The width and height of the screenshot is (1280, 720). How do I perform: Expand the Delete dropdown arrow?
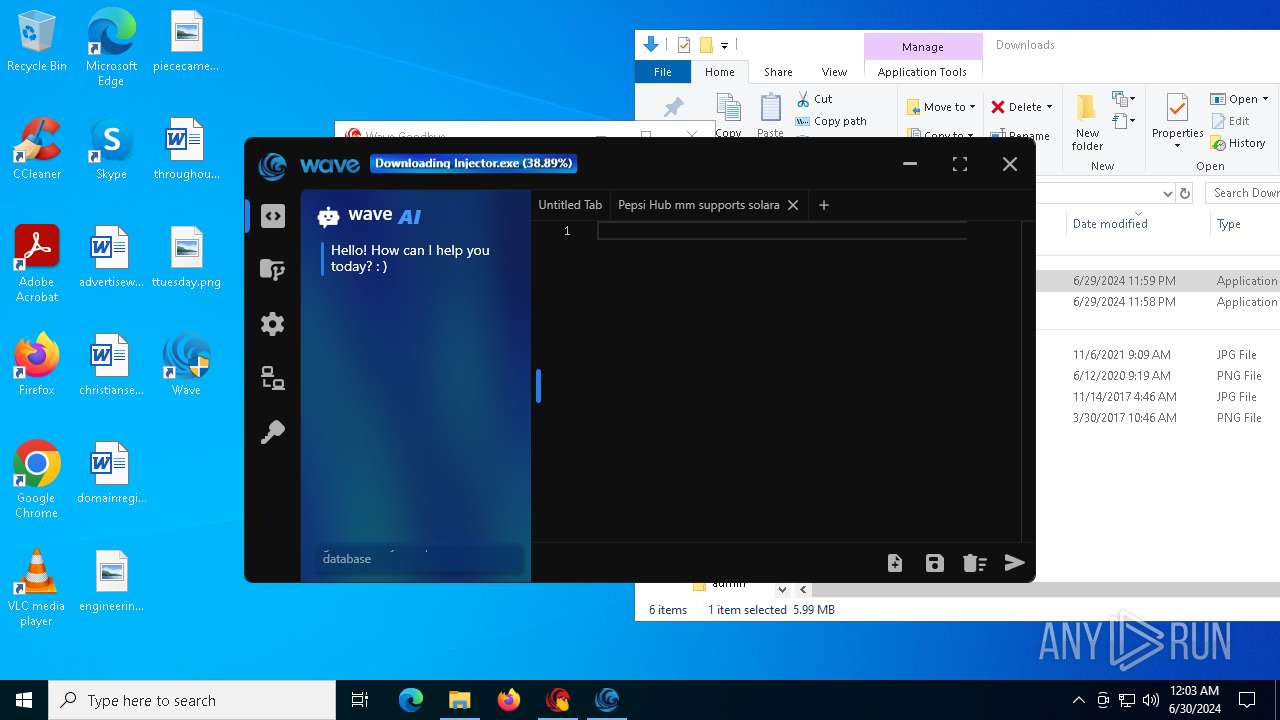coord(1049,107)
